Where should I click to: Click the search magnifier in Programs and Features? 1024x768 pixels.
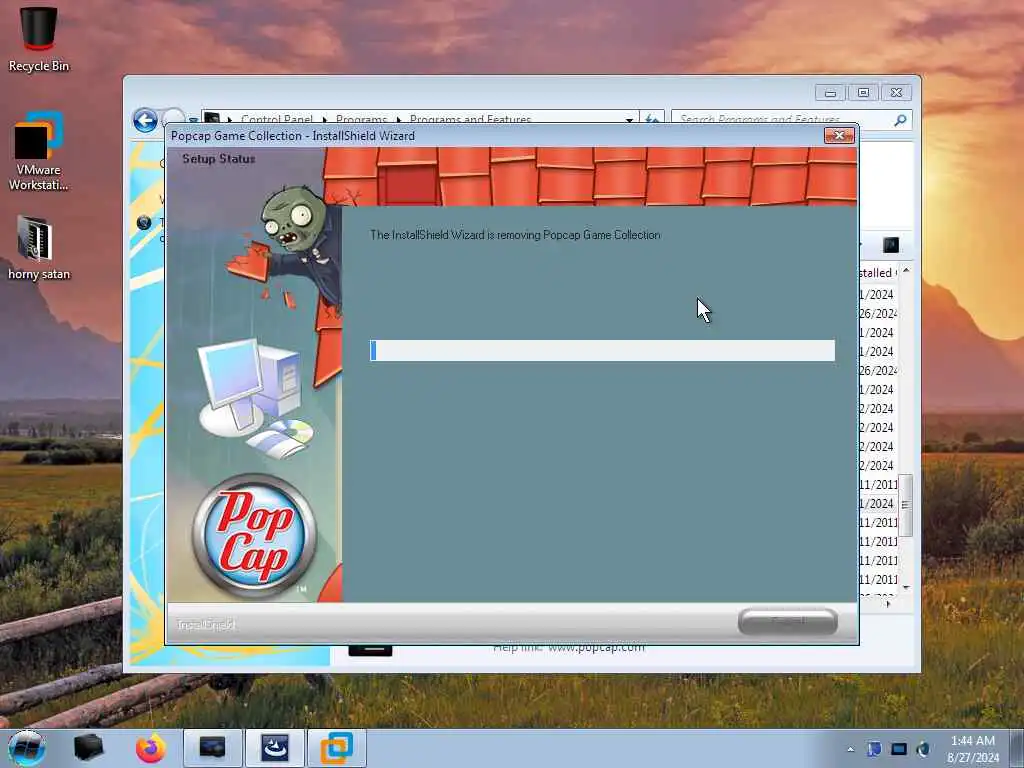[x=900, y=120]
